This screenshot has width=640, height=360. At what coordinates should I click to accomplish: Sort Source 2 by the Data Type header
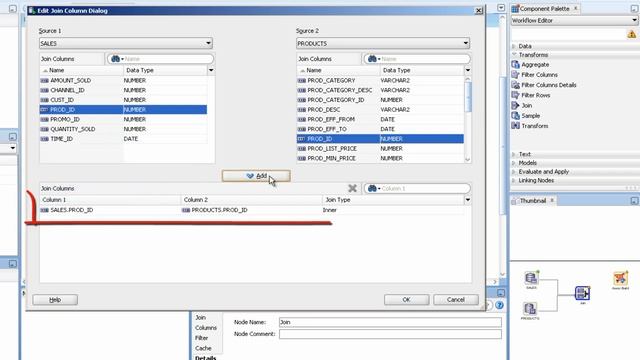[x=421, y=70]
